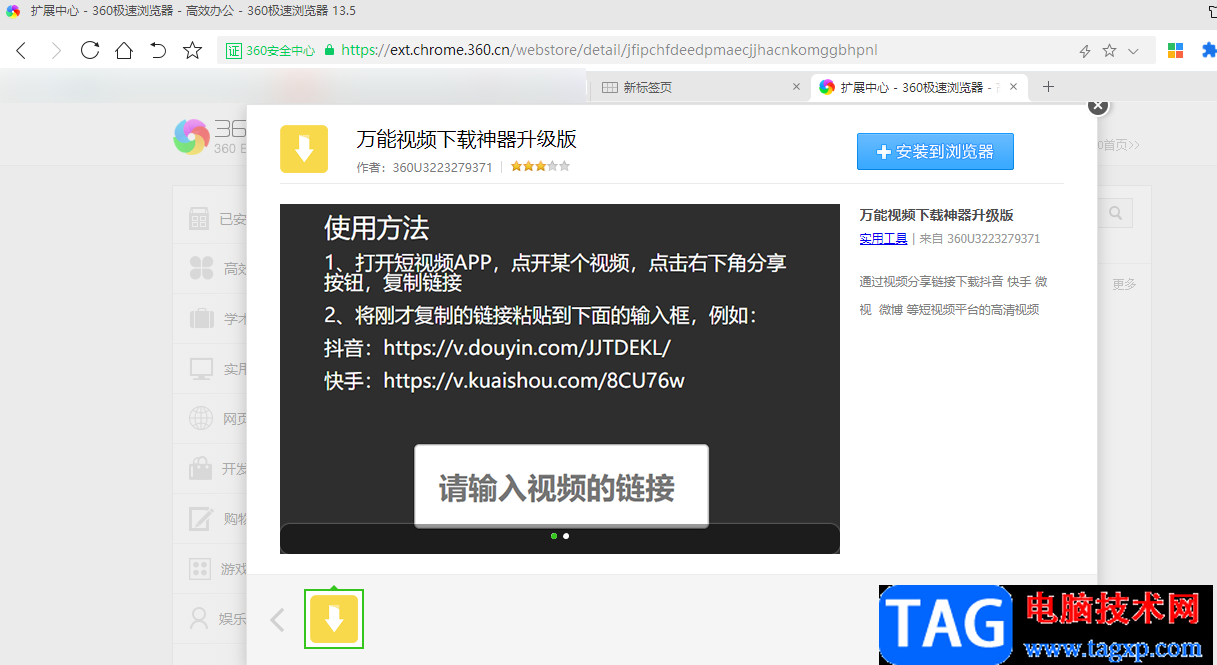Click the monitor sidebar icon
The width and height of the screenshot is (1217, 665).
point(201,369)
